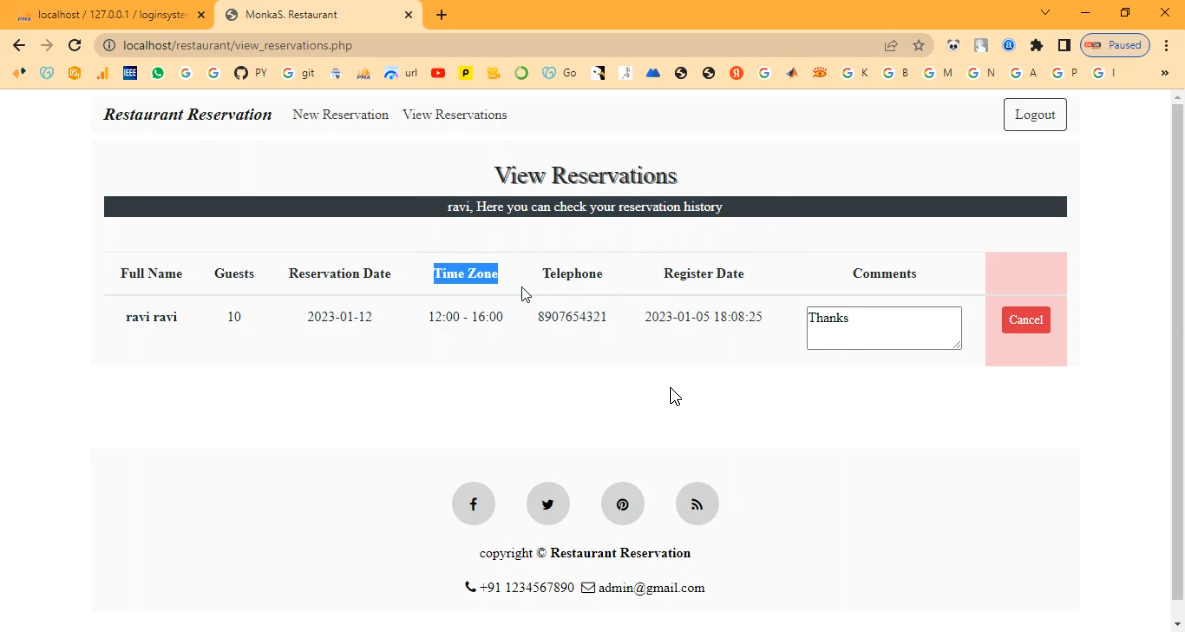Viewport: 1185px width, 632px height.
Task: Open the YouTube bookmark icon
Action: 438,73
